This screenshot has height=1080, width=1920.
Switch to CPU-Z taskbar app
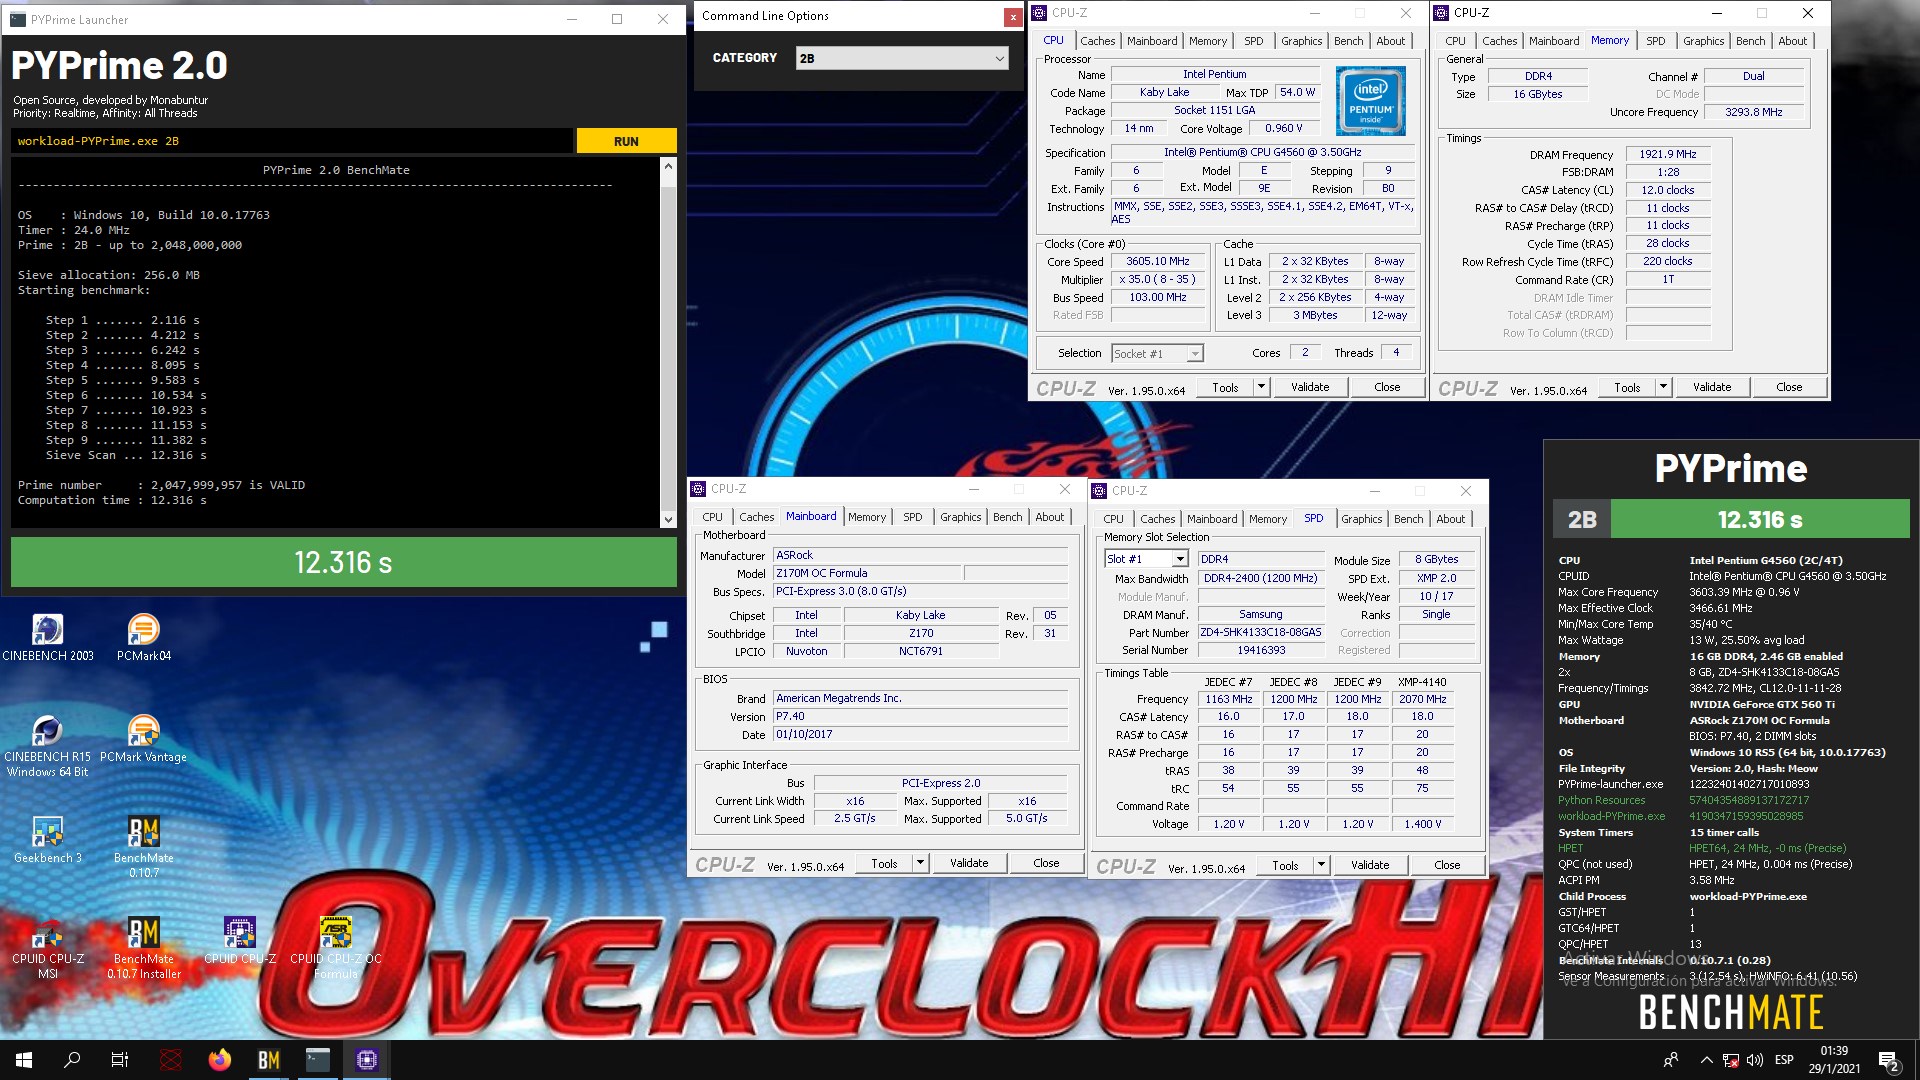point(367,1060)
